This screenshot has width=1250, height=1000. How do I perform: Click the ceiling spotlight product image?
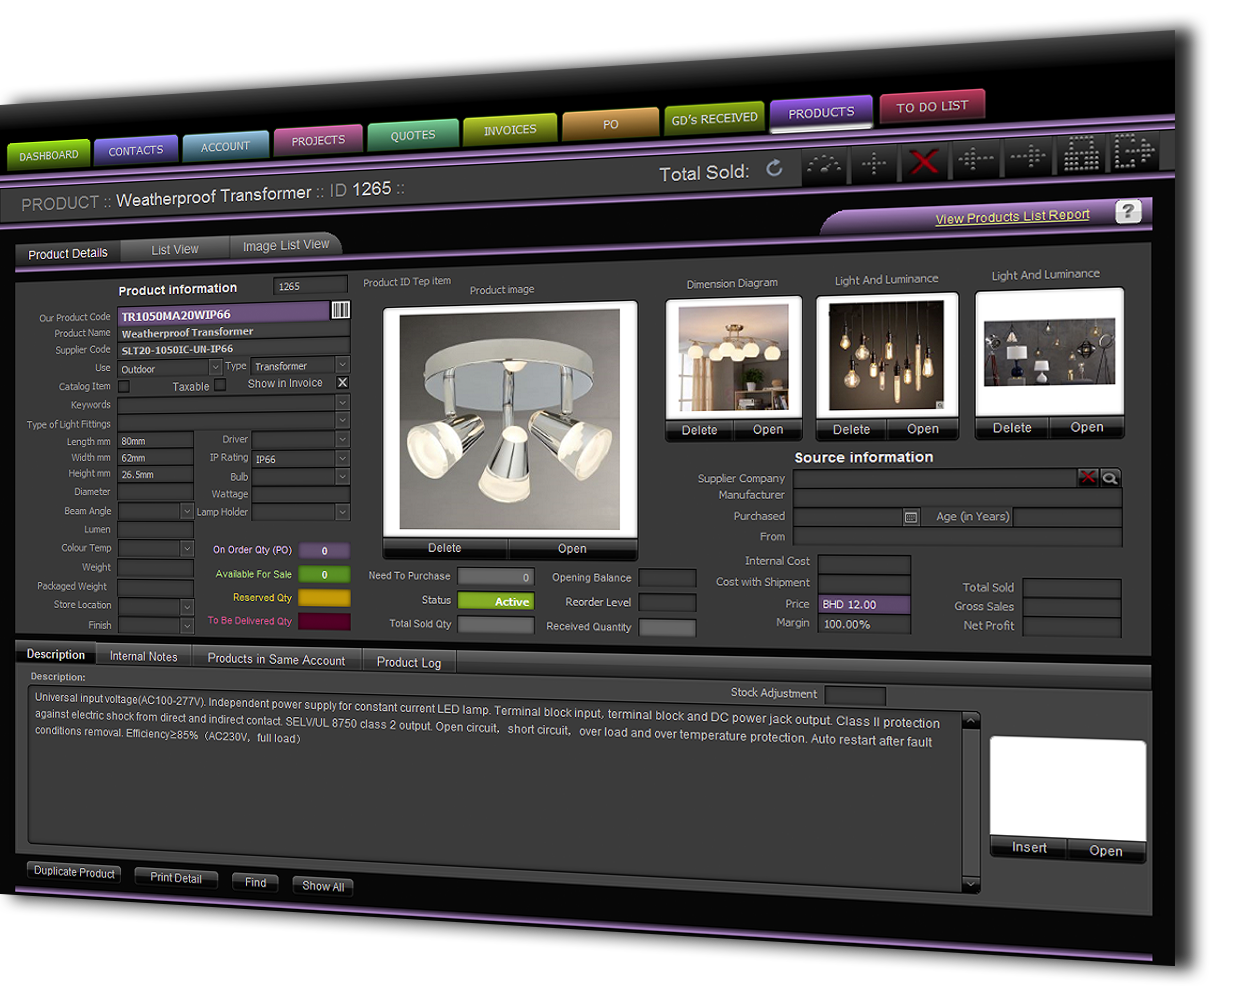click(x=509, y=419)
